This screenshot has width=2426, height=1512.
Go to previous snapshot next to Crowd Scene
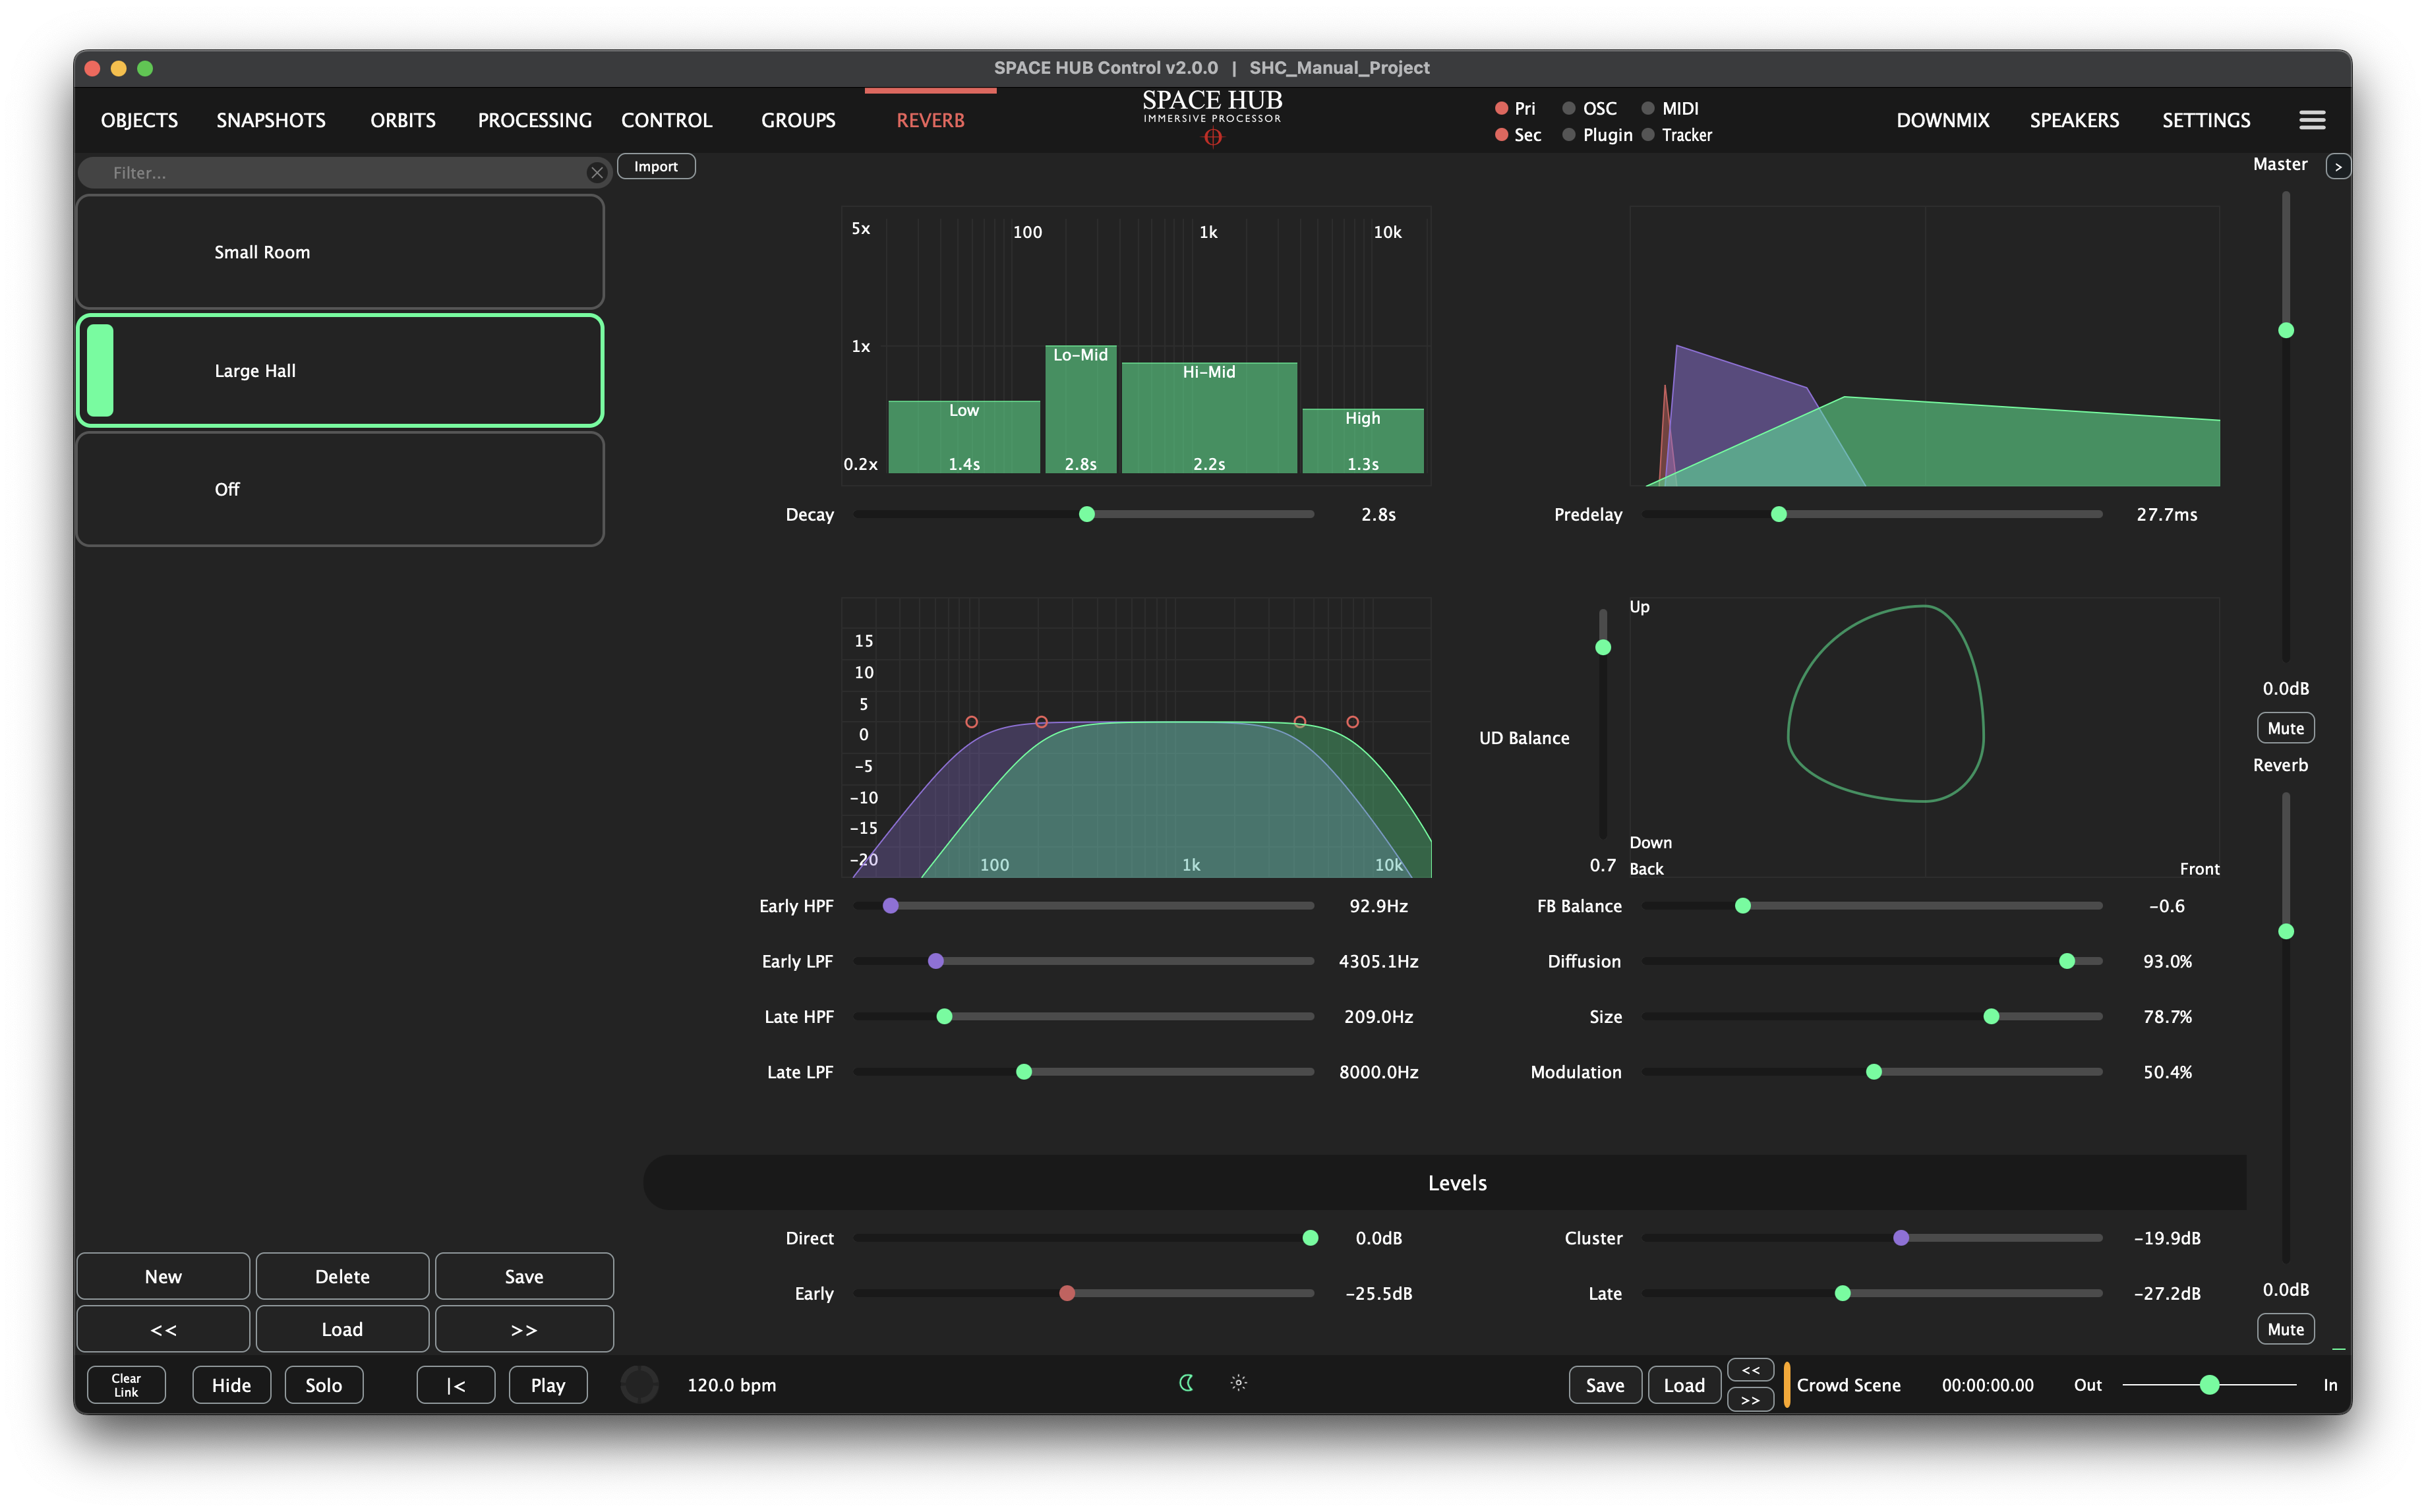(x=1750, y=1370)
